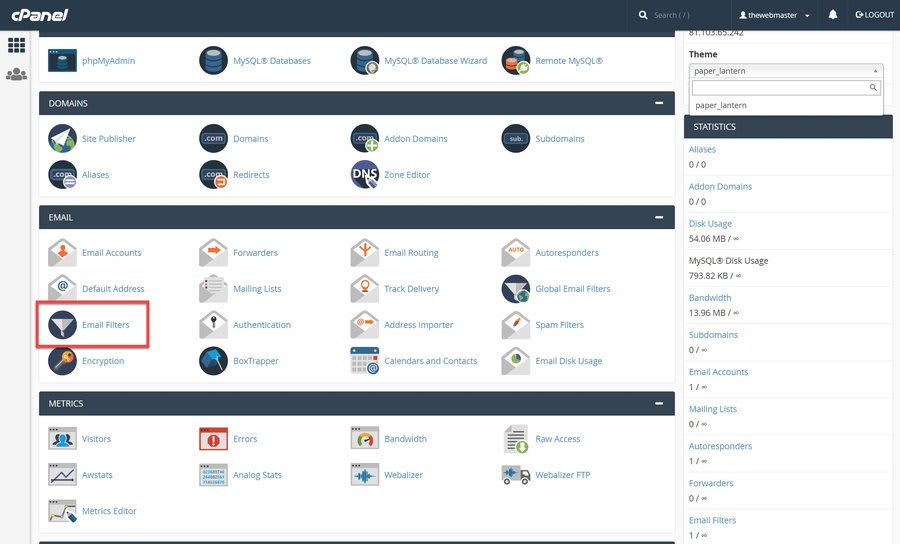
Task: Open the notifications bell
Action: pyautogui.click(x=832, y=15)
